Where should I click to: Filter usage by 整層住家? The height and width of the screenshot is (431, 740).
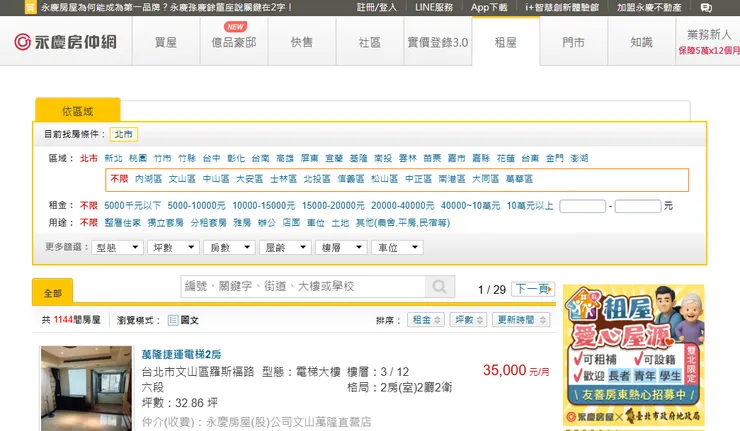pos(123,223)
